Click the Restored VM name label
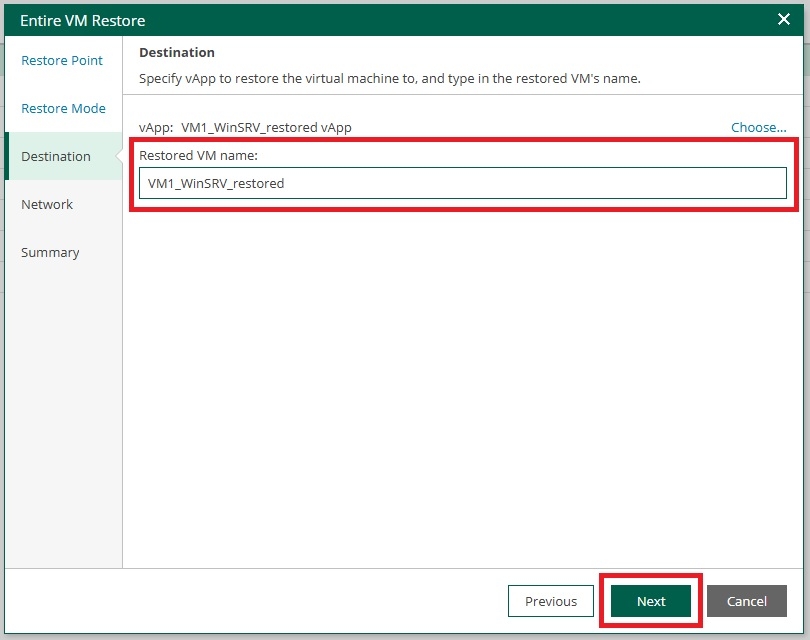This screenshot has width=810, height=640. point(198,155)
